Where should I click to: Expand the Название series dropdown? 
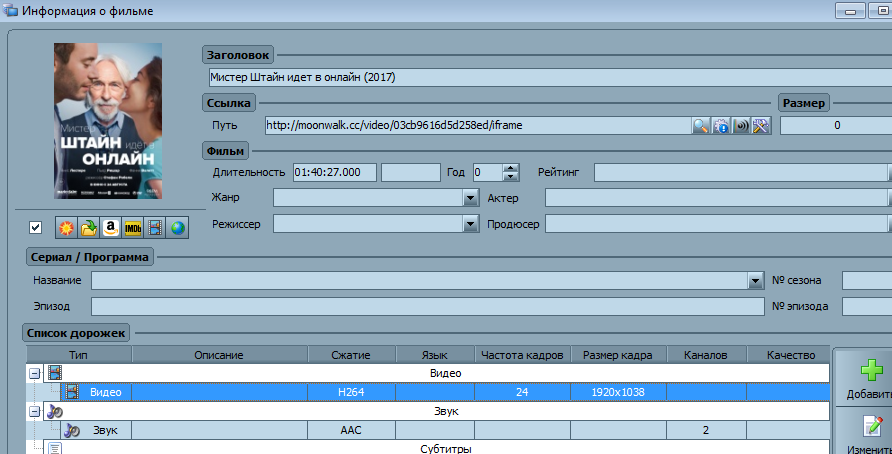coord(756,281)
